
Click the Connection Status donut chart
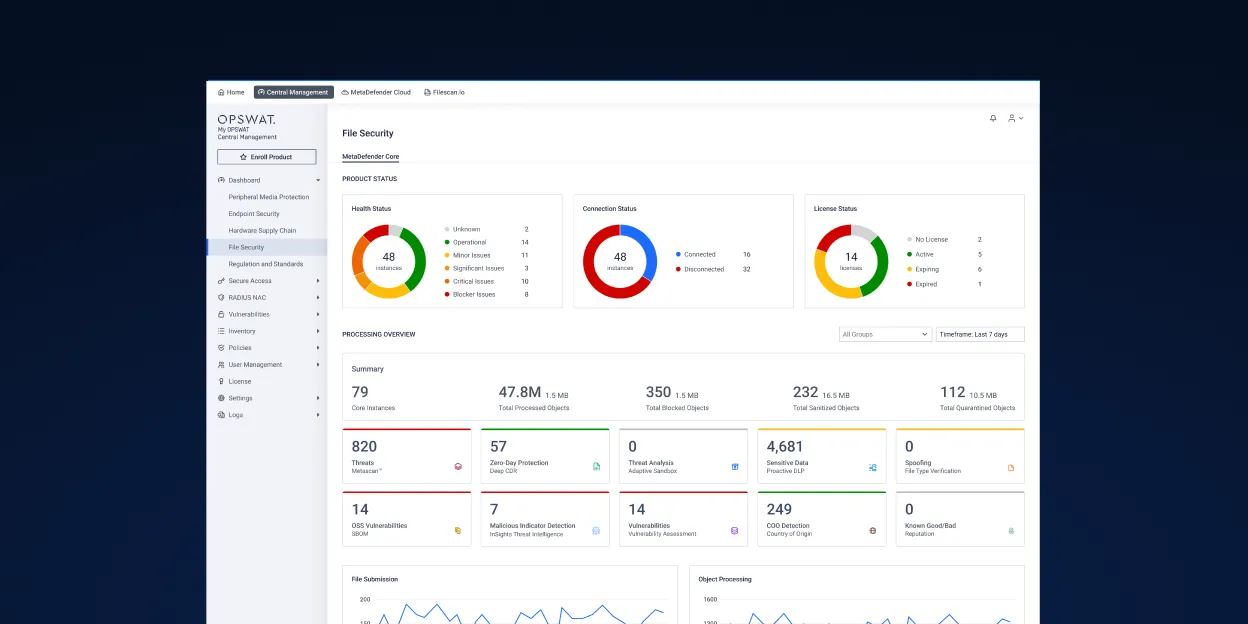coord(620,261)
